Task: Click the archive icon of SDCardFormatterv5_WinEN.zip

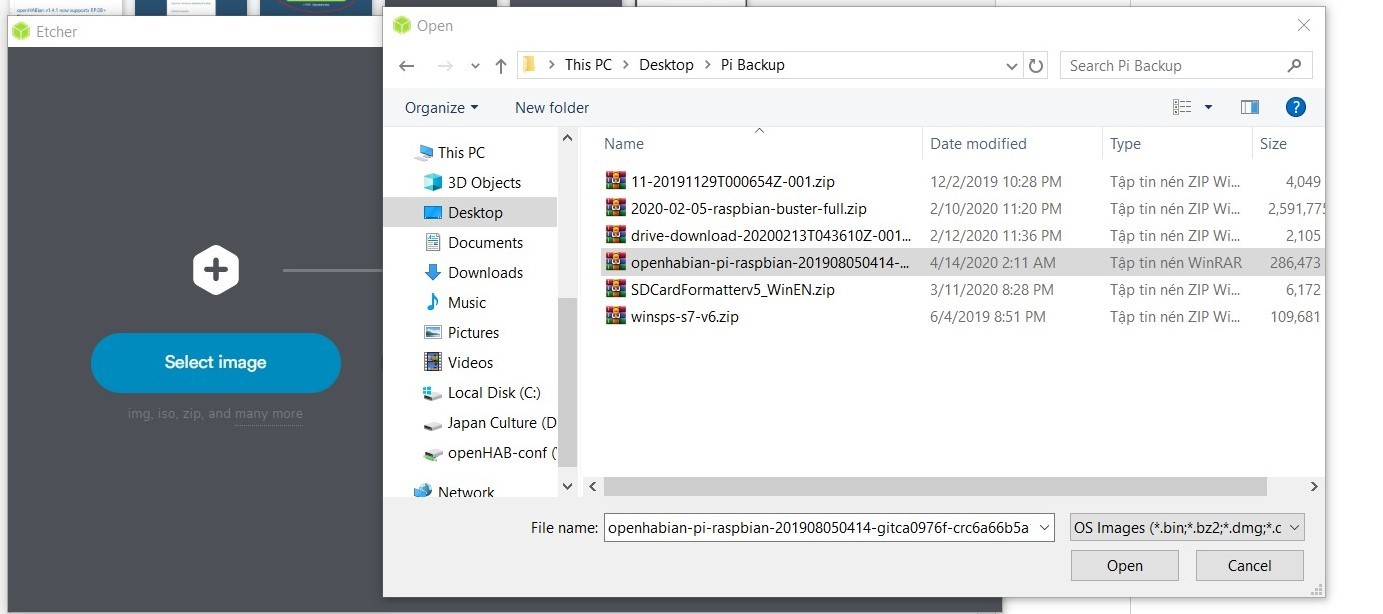Action: pyautogui.click(x=616, y=289)
